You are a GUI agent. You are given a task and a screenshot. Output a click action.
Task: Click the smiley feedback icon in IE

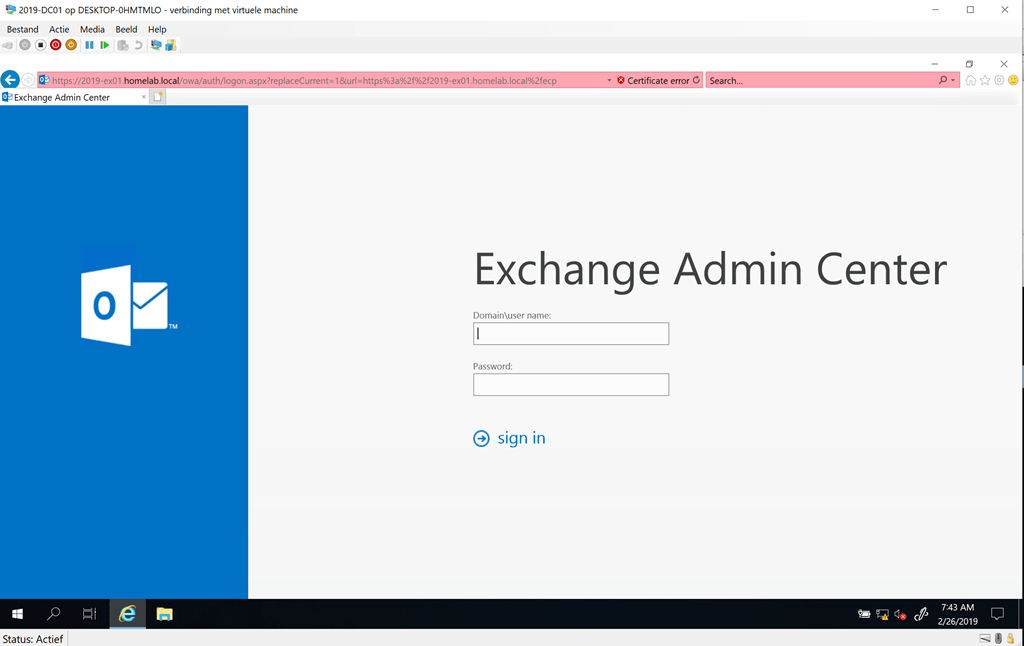[x=1013, y=80]
